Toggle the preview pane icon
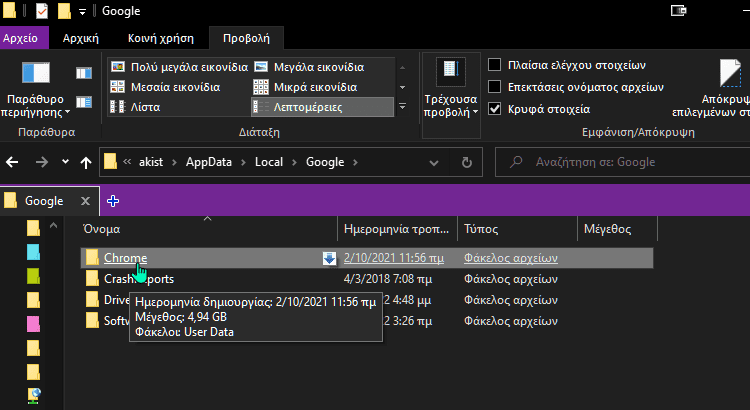The image size is (750, 410). [84, 73]
